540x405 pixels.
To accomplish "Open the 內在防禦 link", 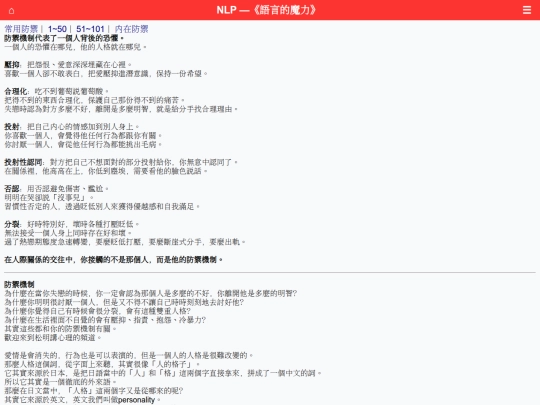I will (x=132, y=29).
